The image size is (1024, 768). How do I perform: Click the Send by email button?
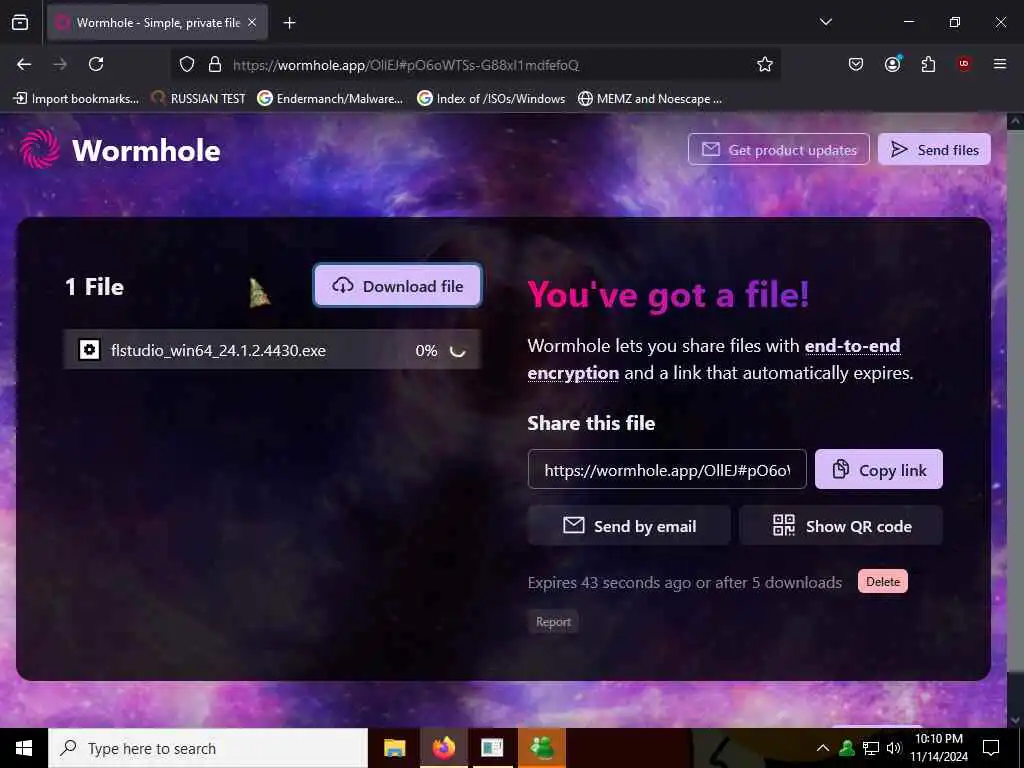[x=629, y=526]
